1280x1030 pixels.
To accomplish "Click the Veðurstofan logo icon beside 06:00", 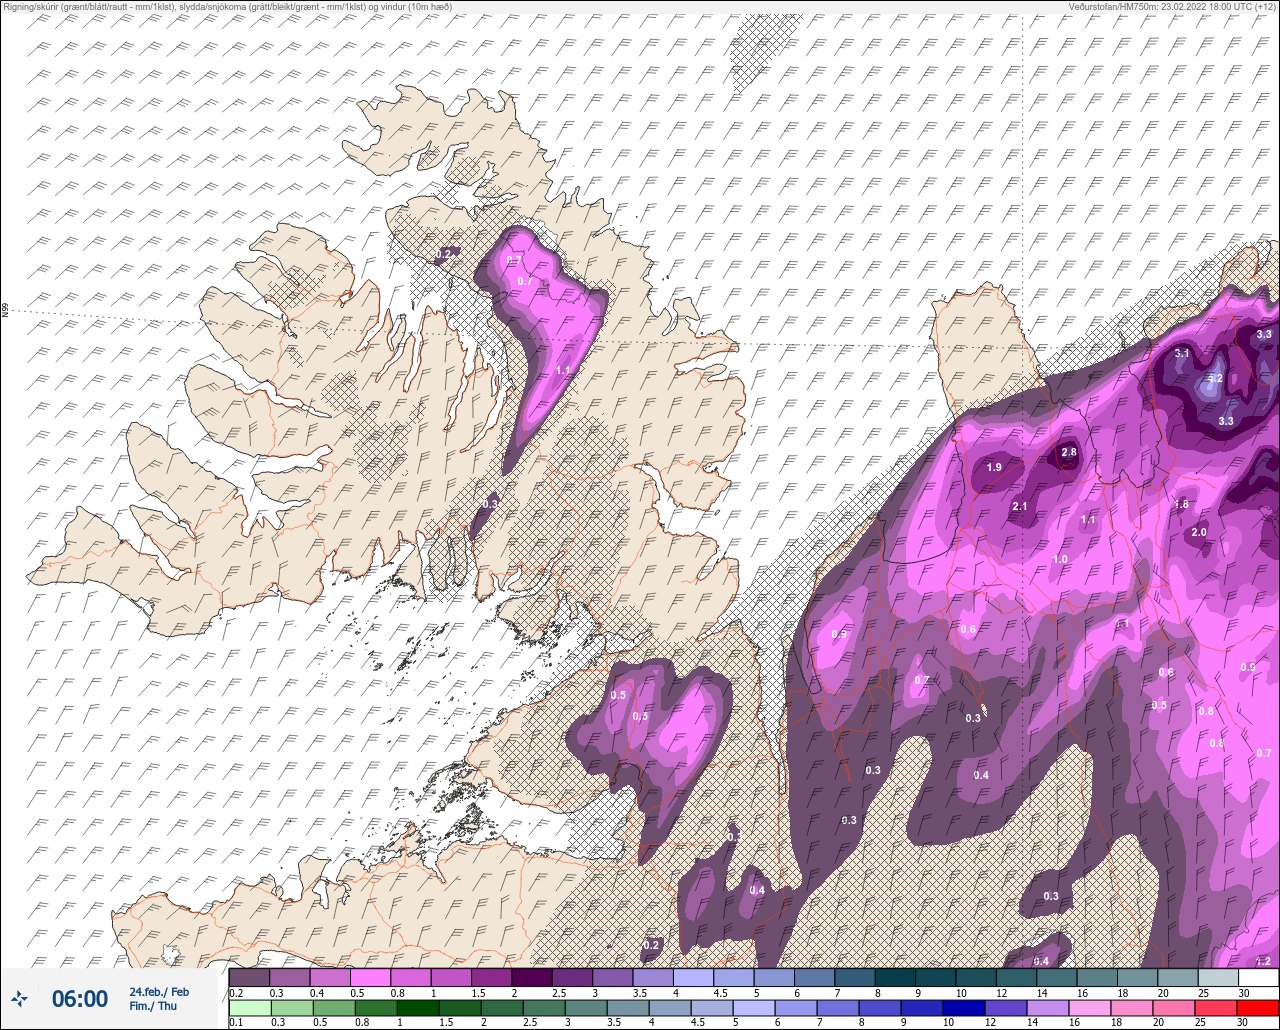I will (20, 998).
